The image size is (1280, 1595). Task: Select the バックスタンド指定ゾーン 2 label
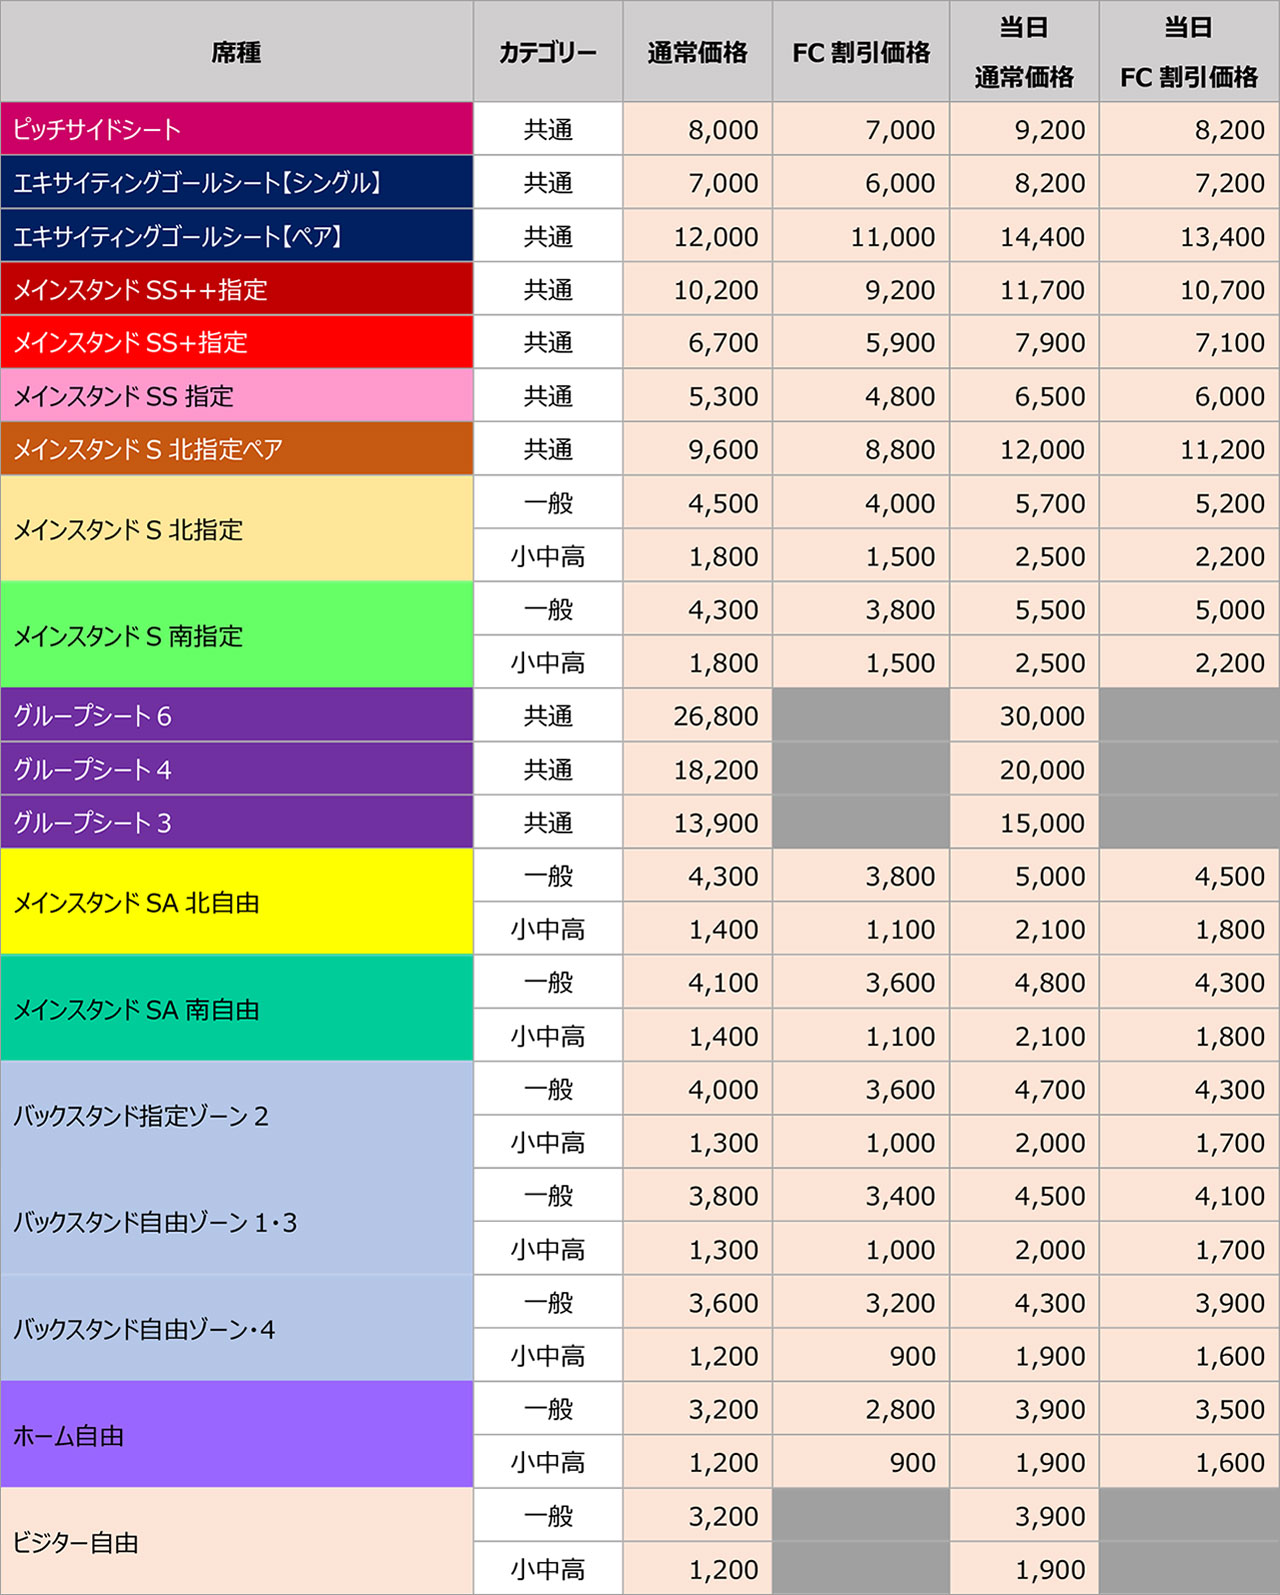tap(236, 1115)
